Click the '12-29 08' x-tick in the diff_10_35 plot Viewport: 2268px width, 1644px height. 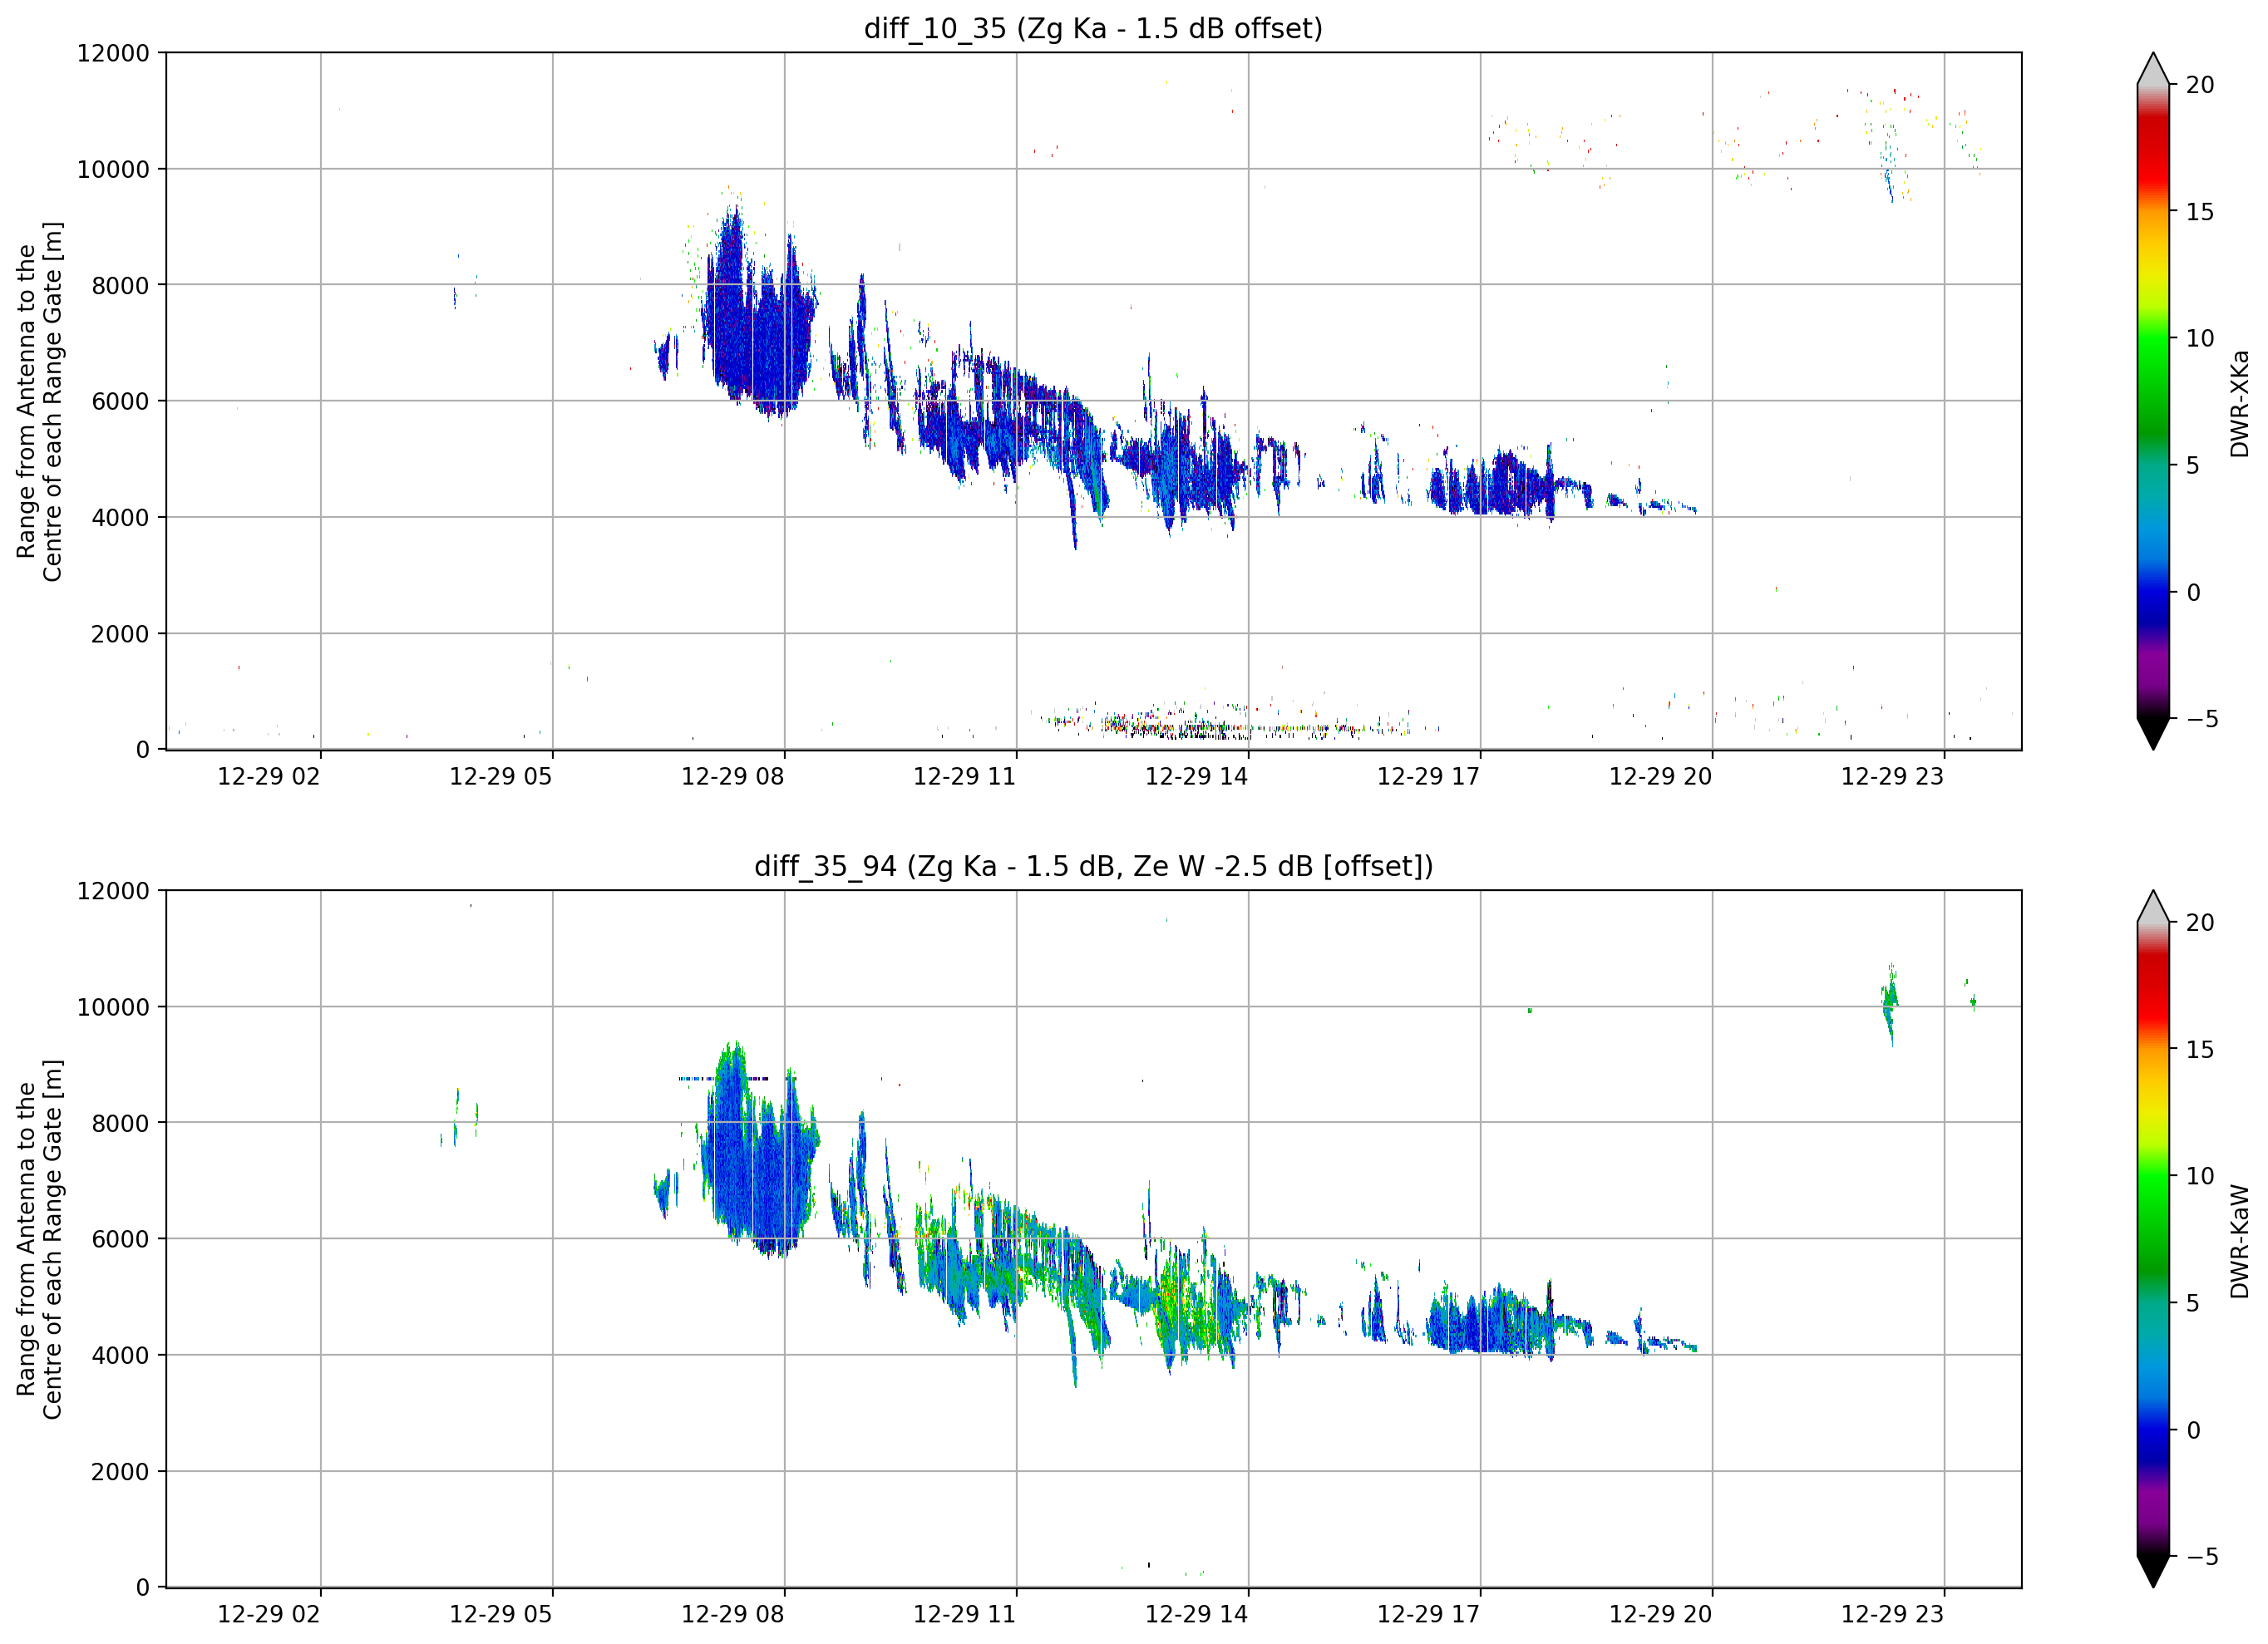[733, 777]
